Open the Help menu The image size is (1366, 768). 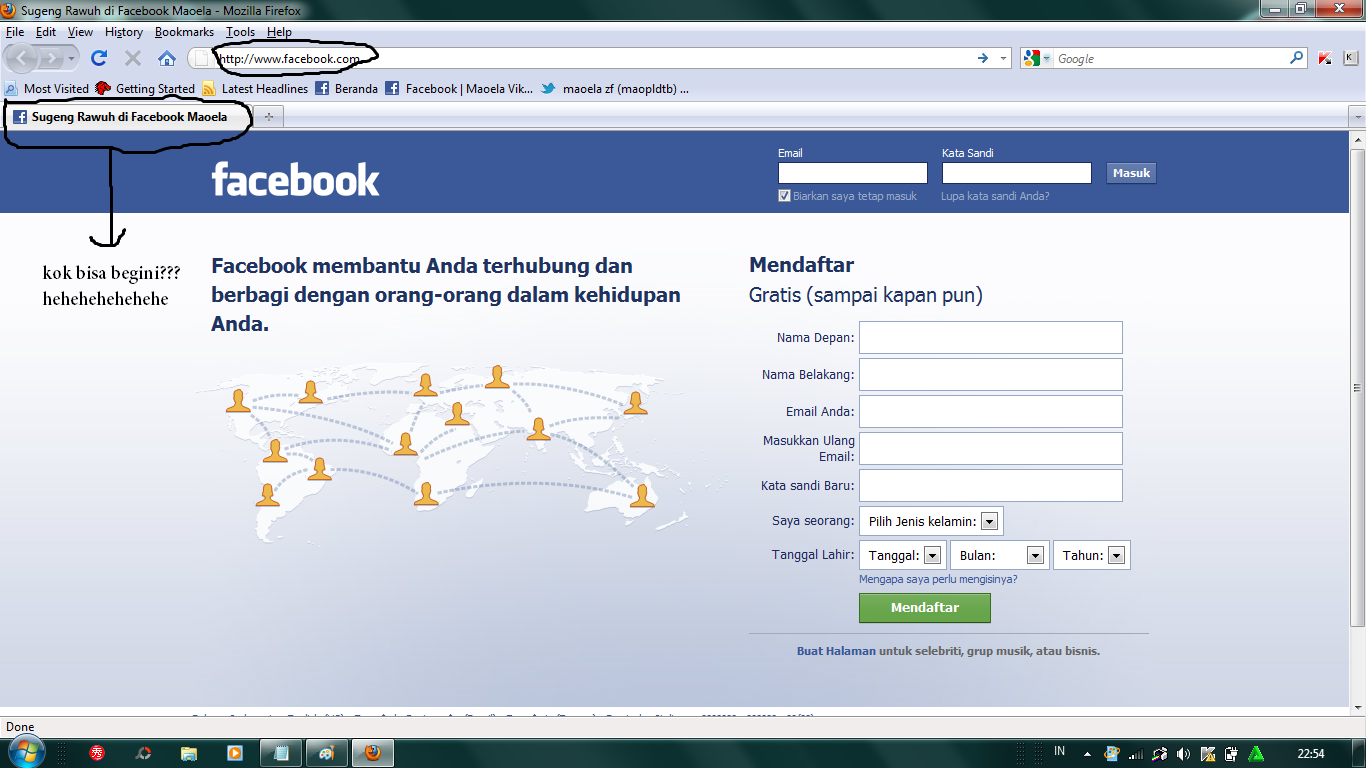pos(279,32)
